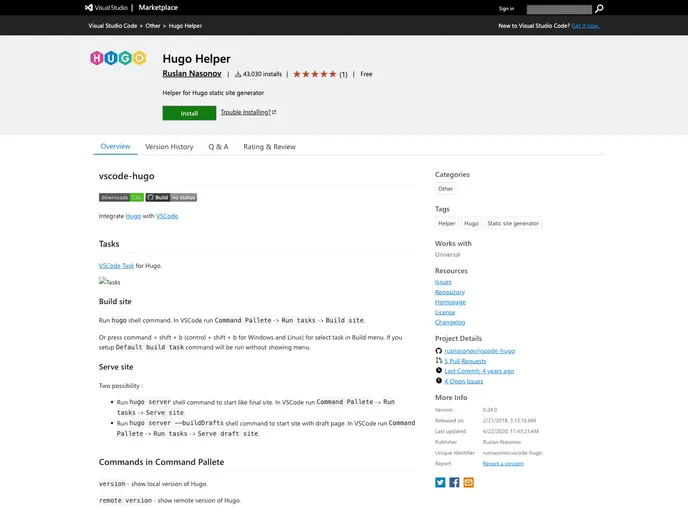The height and width of the screenshot is (512, 688).
Task: Click Last Commit: 4 years ago link
Action: click(x=479, y=371)
